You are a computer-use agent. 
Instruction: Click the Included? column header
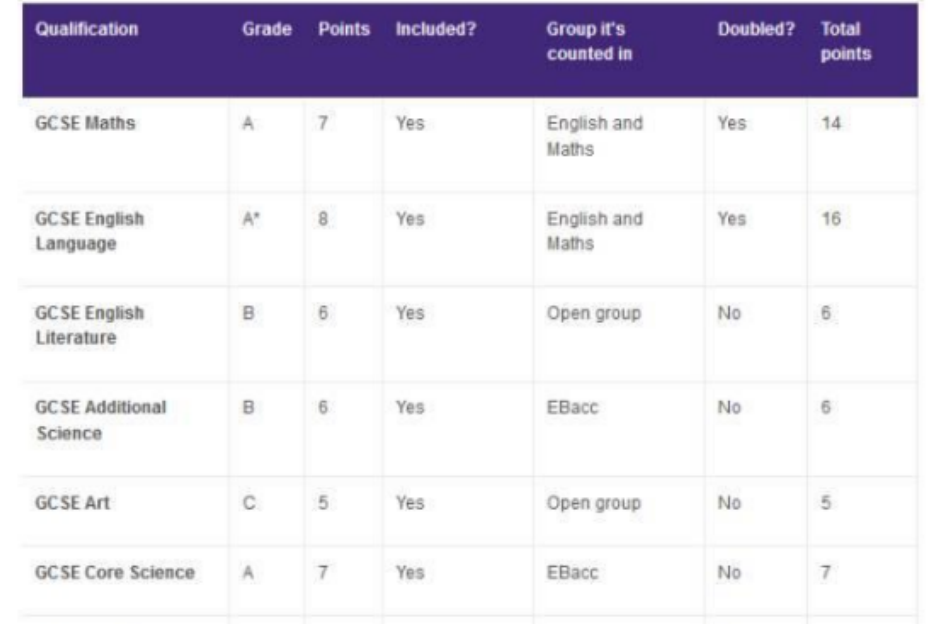click(x=436, y=29)
